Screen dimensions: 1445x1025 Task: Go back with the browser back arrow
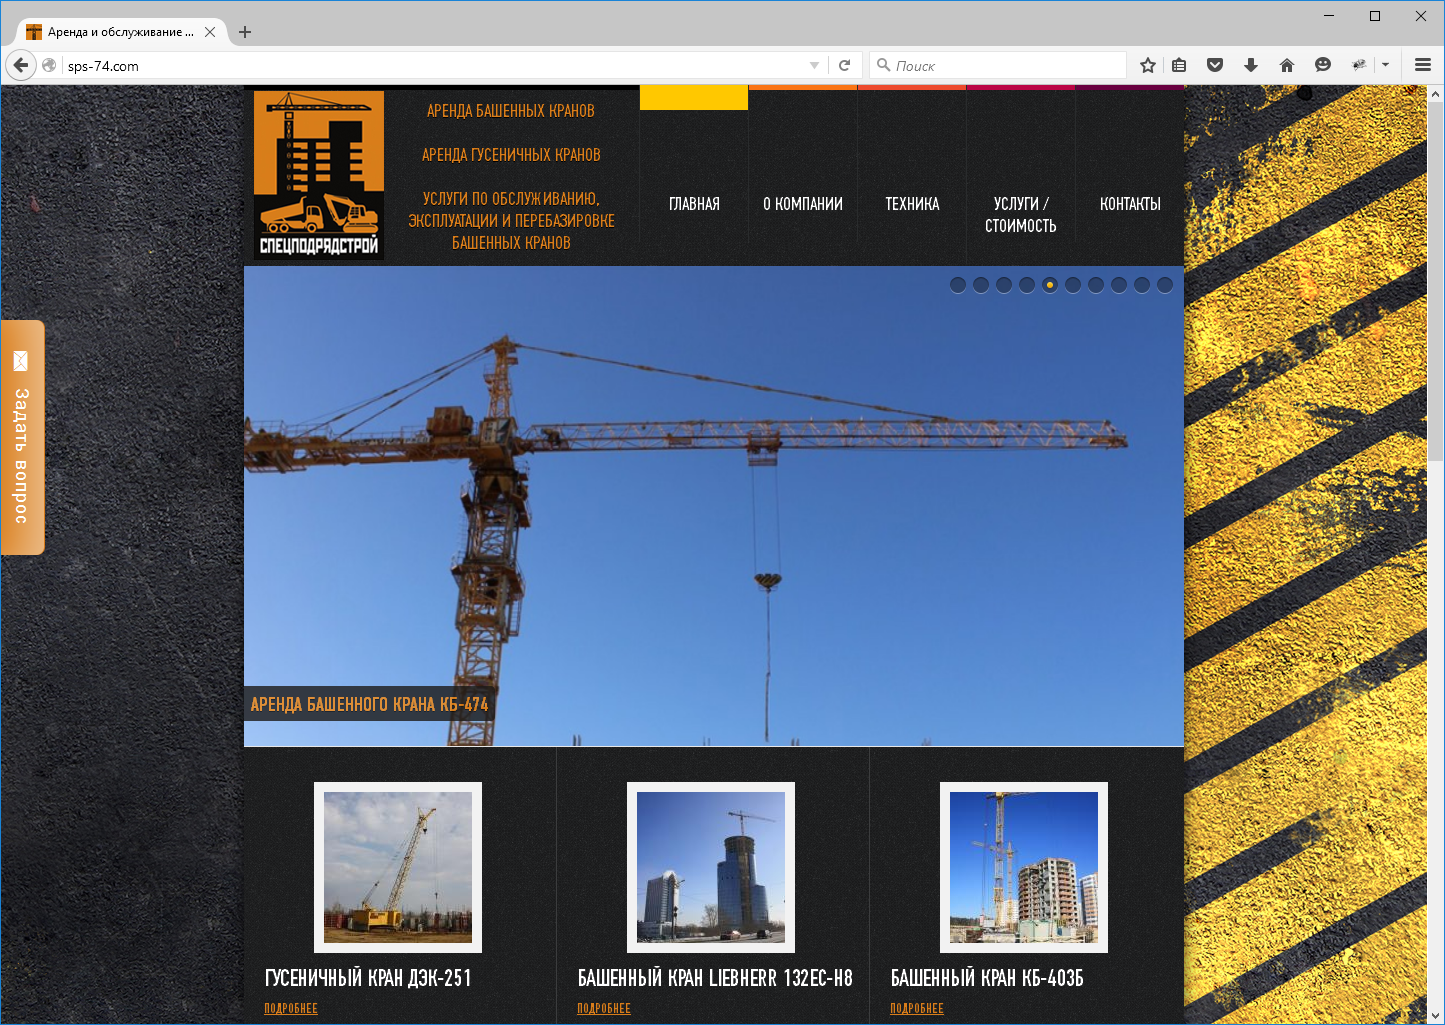[x=21, y=65]
